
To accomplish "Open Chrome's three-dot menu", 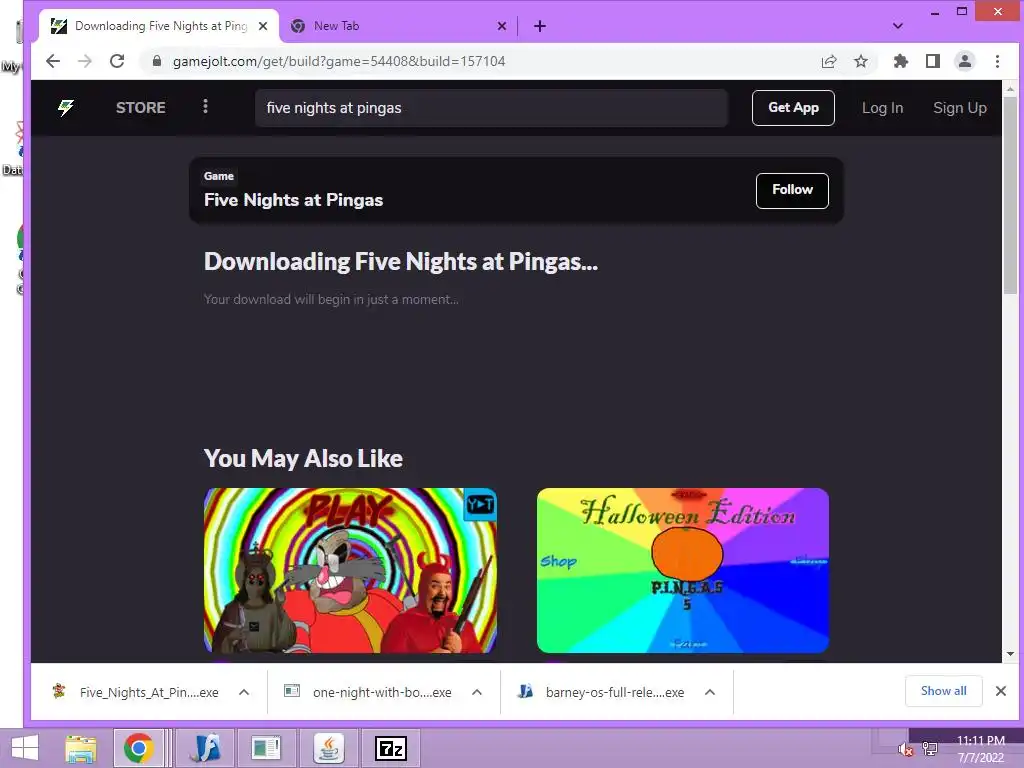I will click(x=997, y=61).
